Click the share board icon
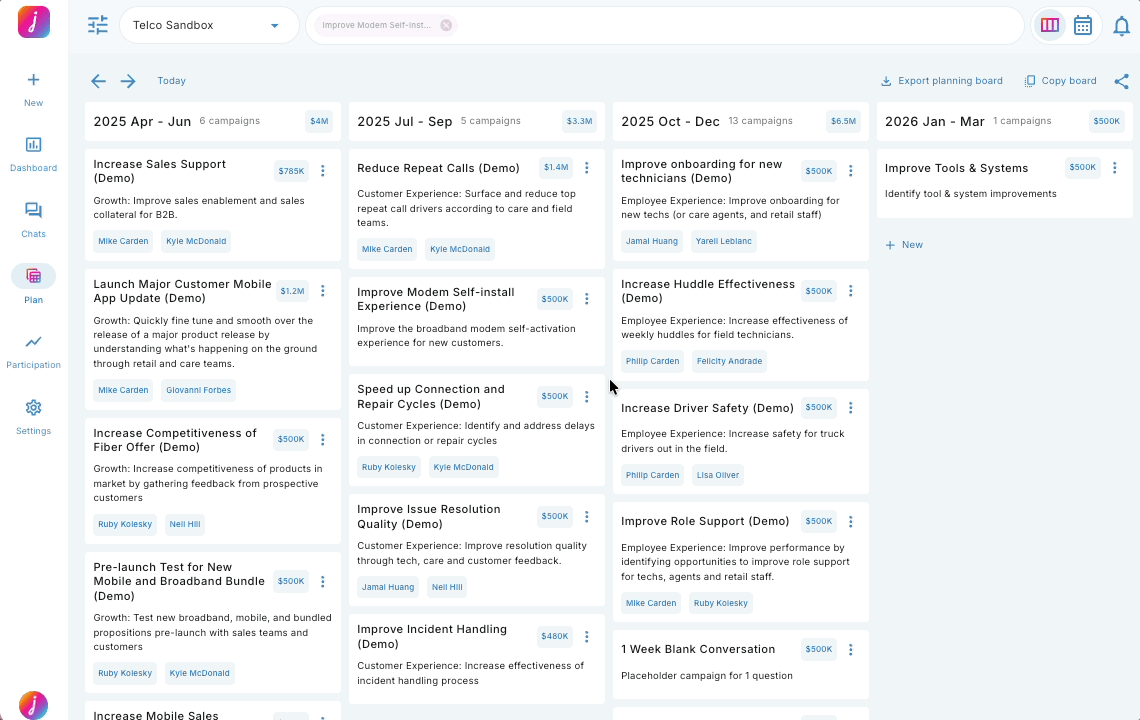This screenshot has height=720, width=1140. pos(1121,81)
